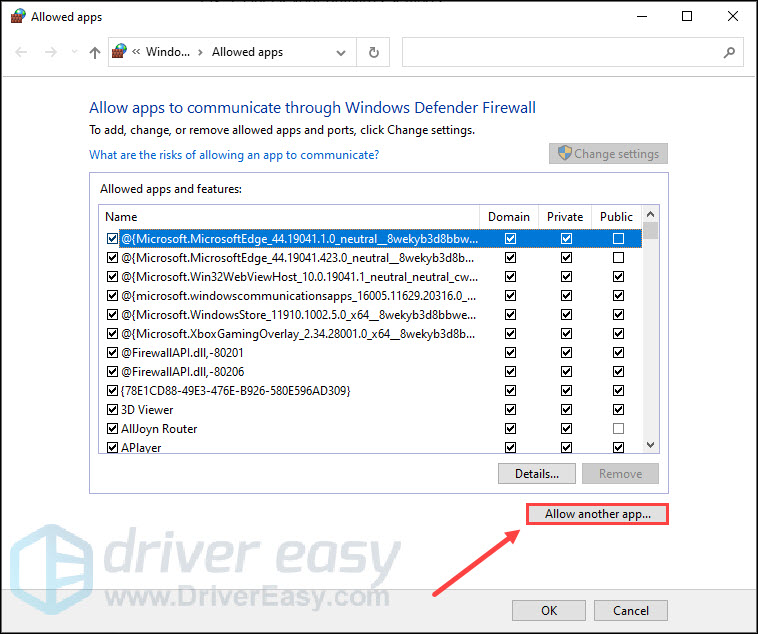Focus the Control Panel search box
This screenshot has width=758, height=634.
pyautogui.click(x=572, y=52)
